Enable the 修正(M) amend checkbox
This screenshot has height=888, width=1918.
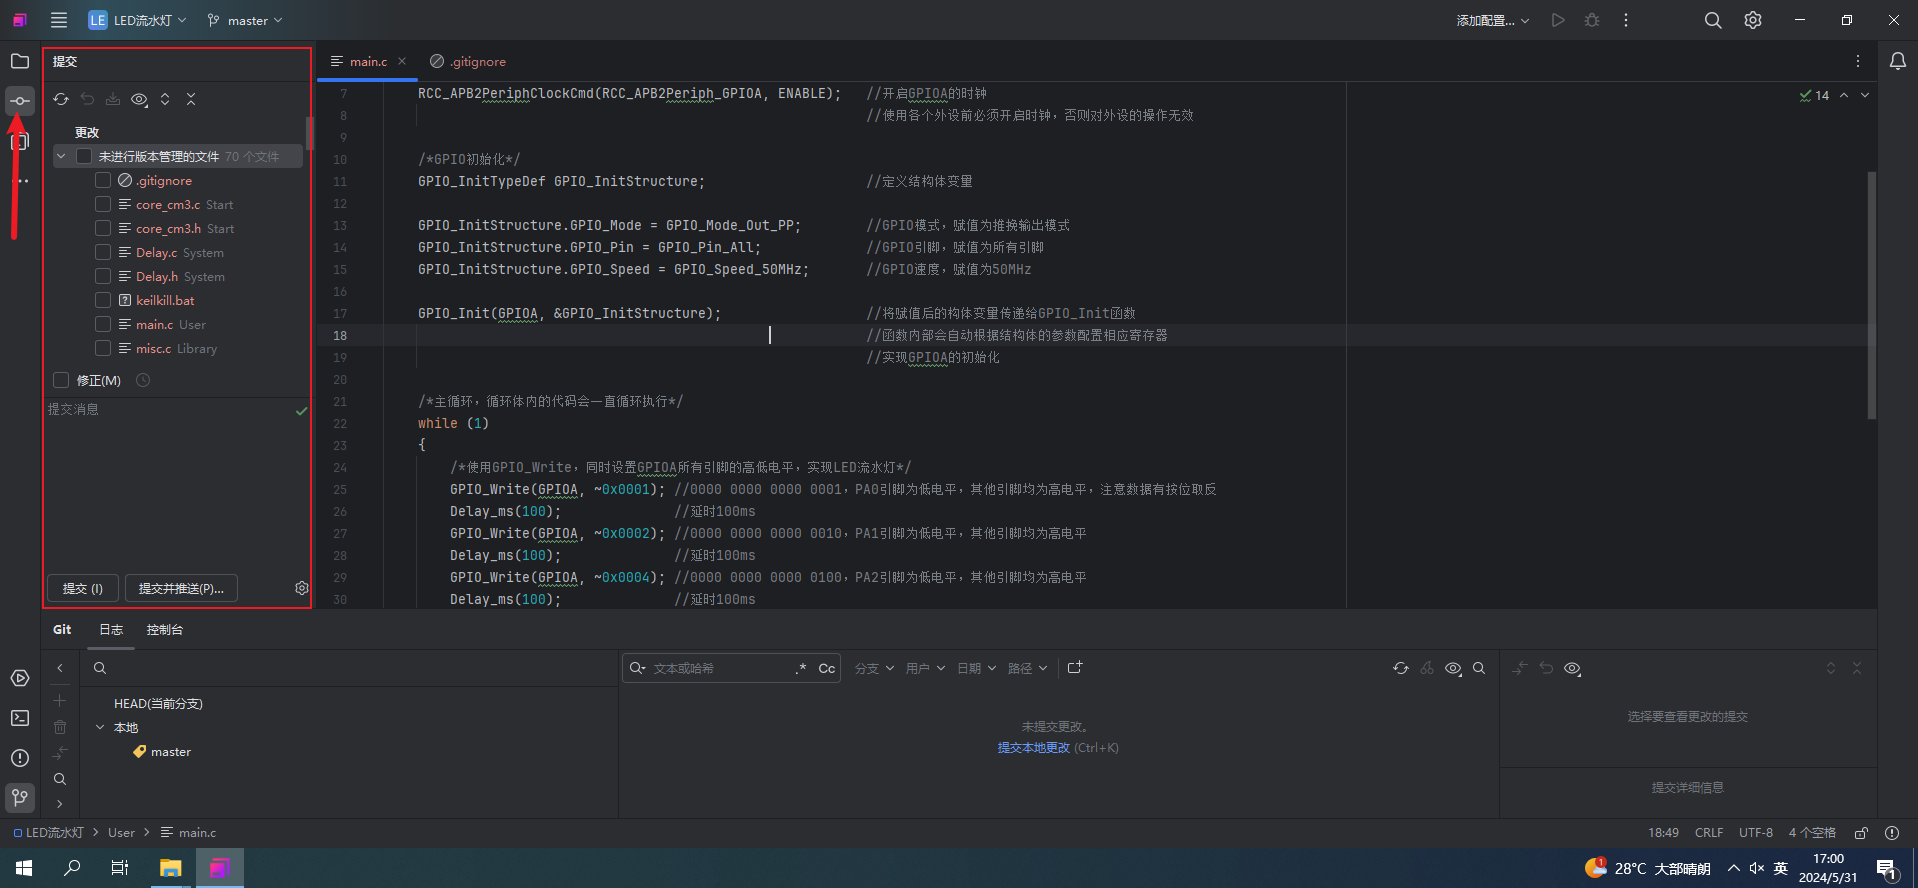pyautogui.click(x=61, y=380)
